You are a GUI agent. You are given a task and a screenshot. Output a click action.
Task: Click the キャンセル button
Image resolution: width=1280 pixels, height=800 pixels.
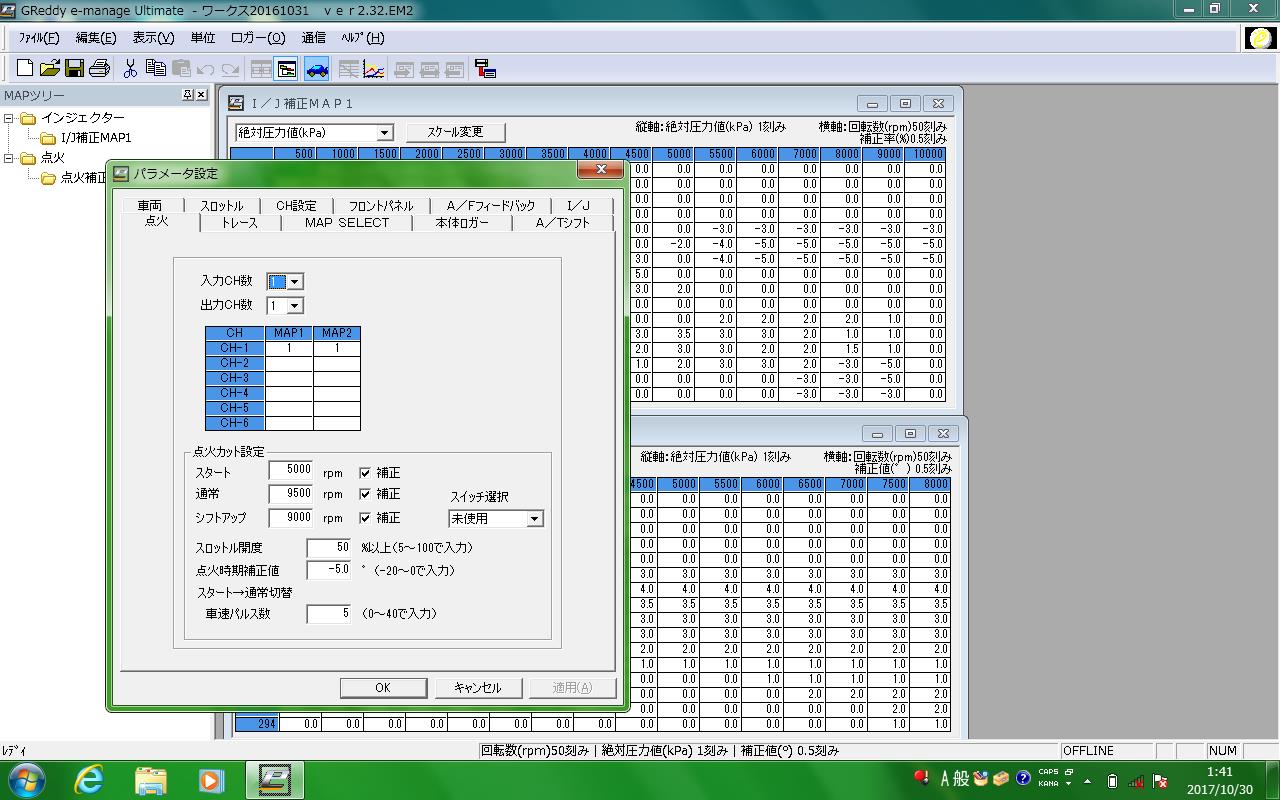click(477, 688)
